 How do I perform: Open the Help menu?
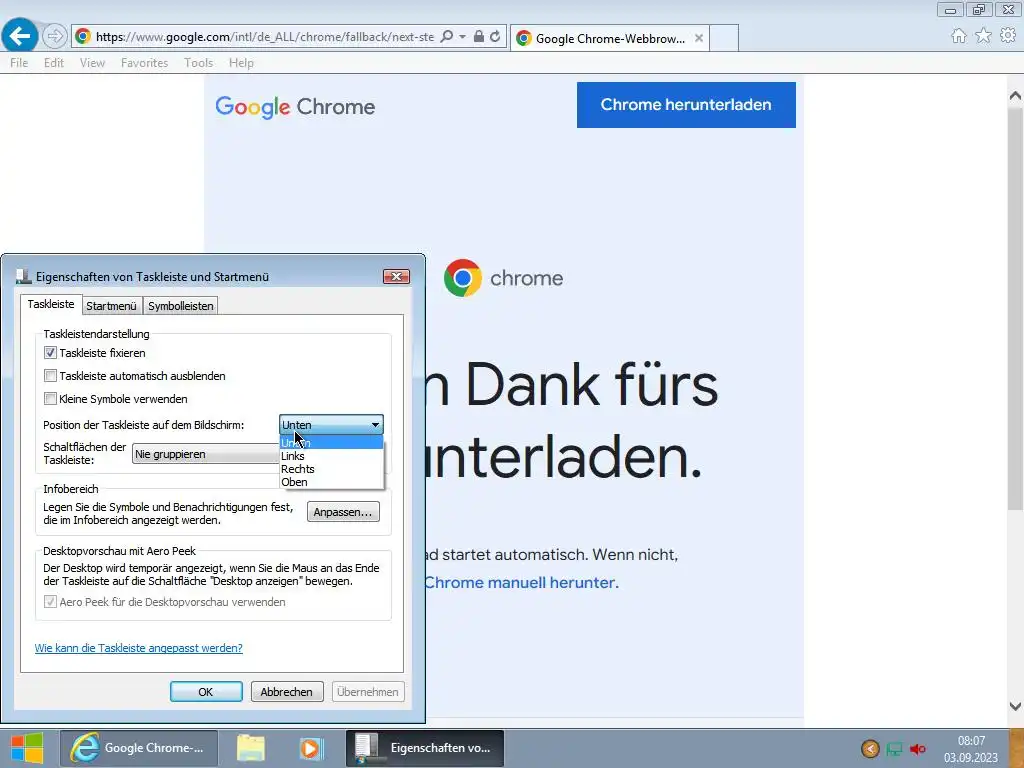pyautogui.click(x=241, y=63)
